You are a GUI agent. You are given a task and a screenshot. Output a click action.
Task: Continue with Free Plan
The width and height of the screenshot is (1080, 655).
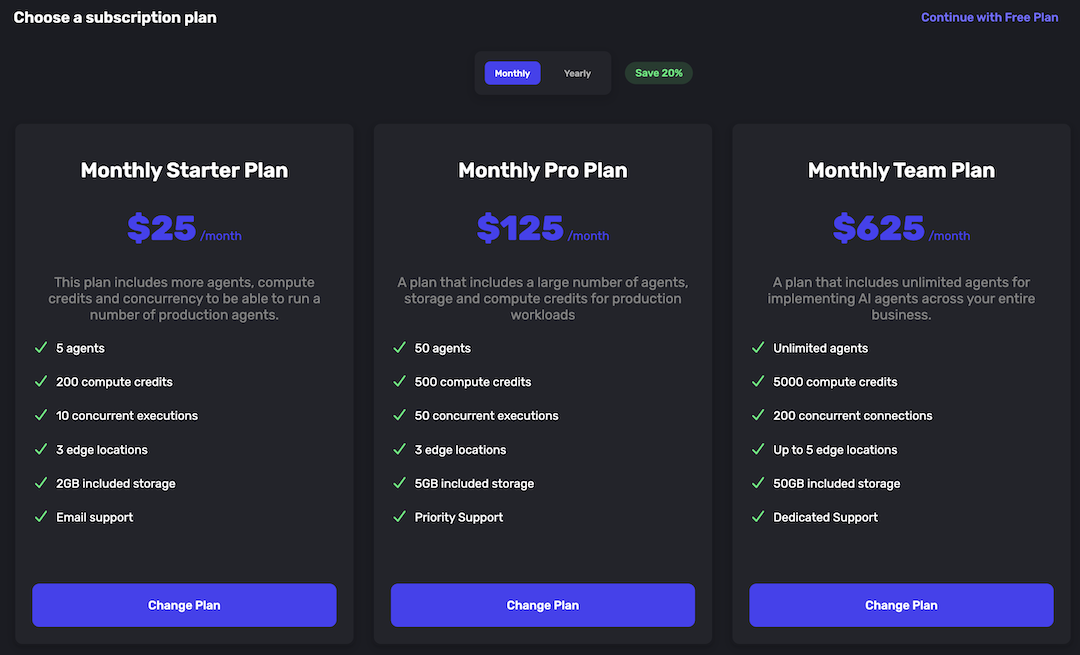989,17
